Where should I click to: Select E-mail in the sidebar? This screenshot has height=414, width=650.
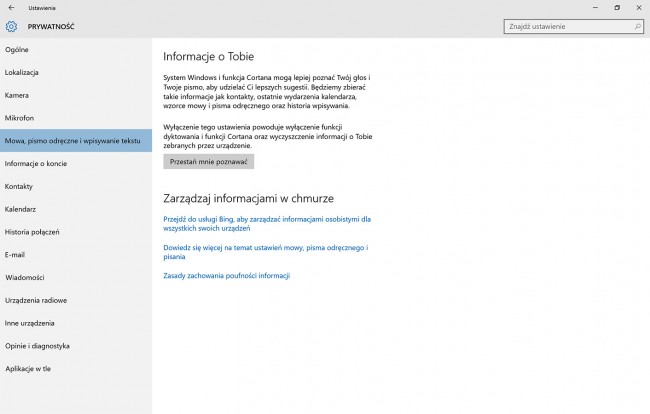76,255
